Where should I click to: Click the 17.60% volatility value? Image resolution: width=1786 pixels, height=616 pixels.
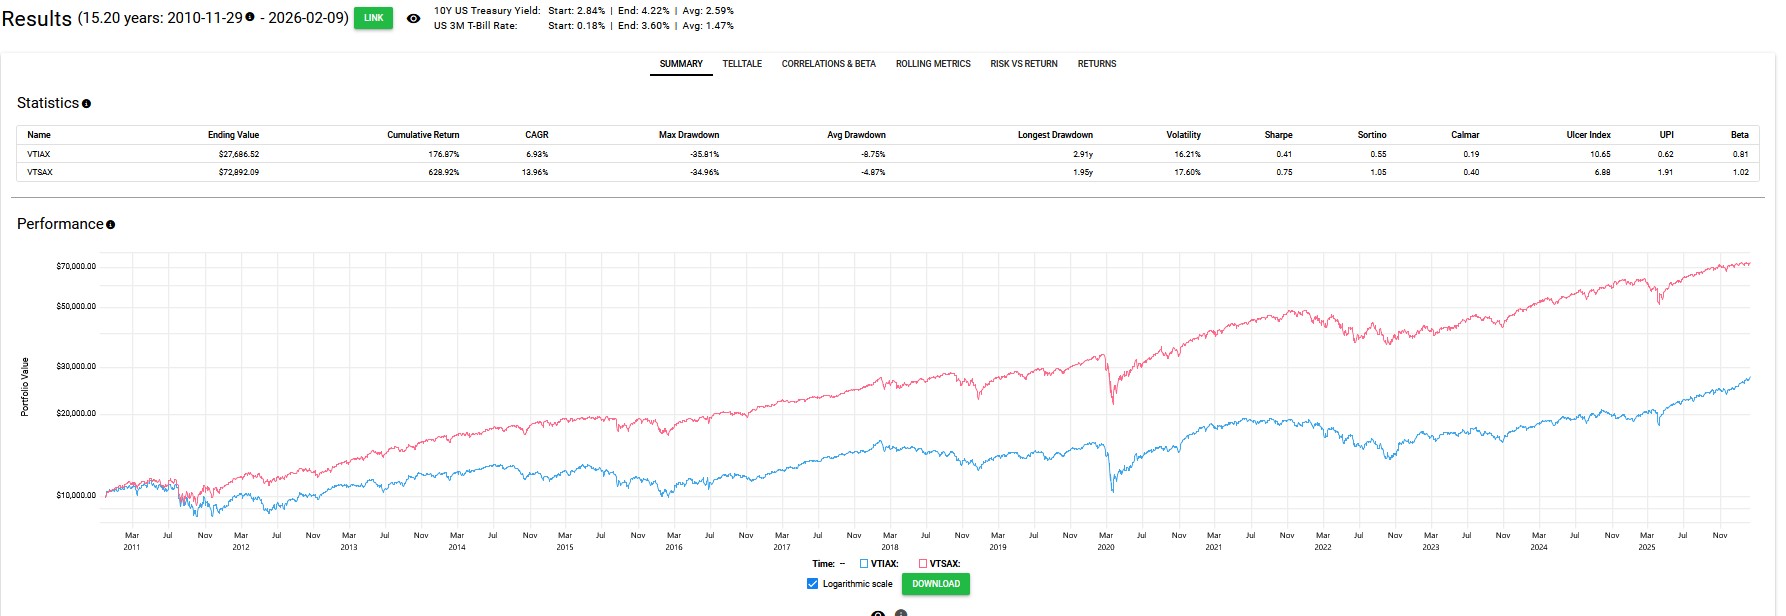click(x=1187, y=173)
